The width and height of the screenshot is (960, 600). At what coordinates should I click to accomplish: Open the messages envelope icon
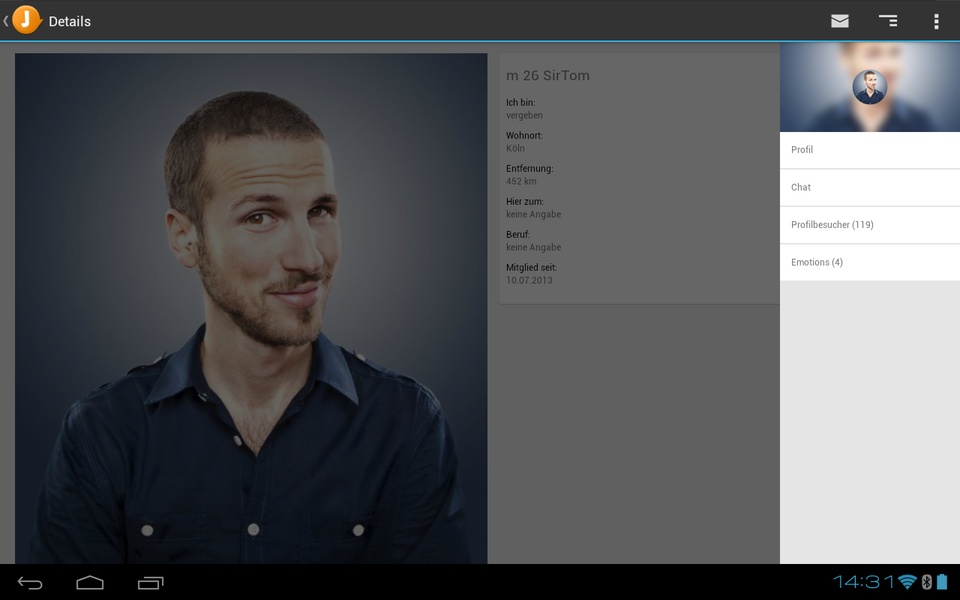click(839, 21)
